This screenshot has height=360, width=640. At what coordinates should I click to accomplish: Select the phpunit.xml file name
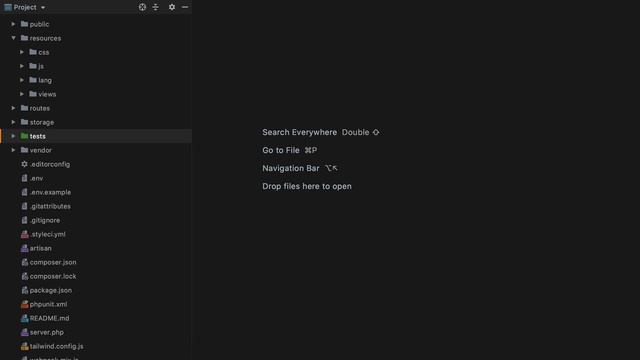tap(48, 304)
